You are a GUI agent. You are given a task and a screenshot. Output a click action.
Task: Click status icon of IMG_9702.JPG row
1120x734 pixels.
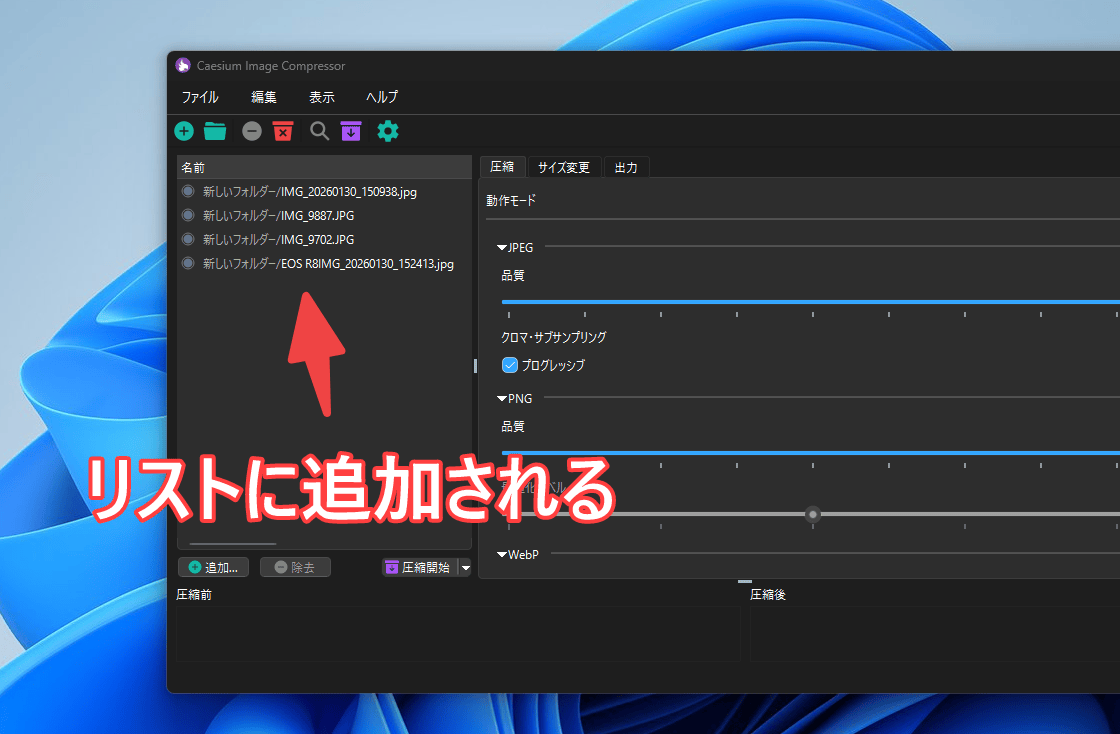[188, 238]
